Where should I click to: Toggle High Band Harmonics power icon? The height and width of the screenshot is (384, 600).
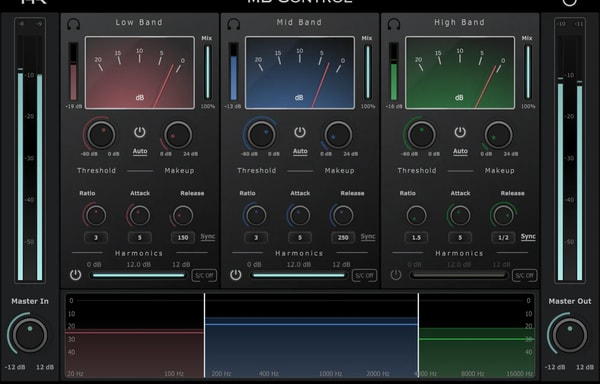[x=396, y=275]
